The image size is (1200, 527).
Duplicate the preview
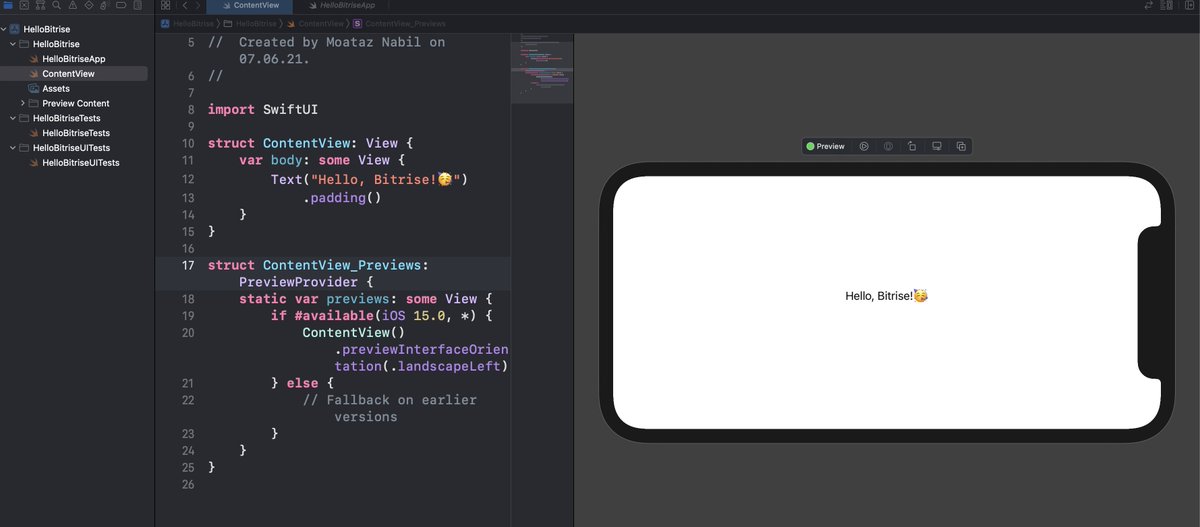click(x=961, y=146)
